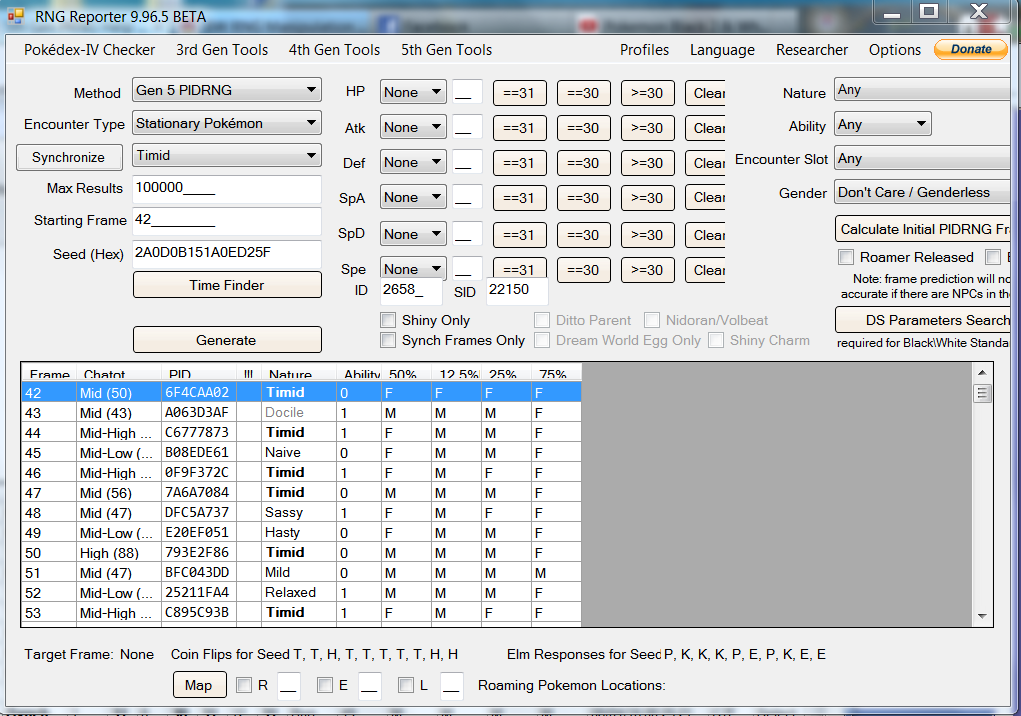Click the results table scrollbar thumb
1021x716 pixels.
(982, 393)
